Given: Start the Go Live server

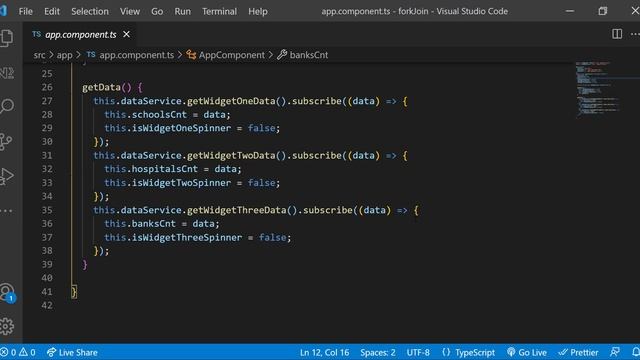Looking at the screenshot, I should click(527, 352).
